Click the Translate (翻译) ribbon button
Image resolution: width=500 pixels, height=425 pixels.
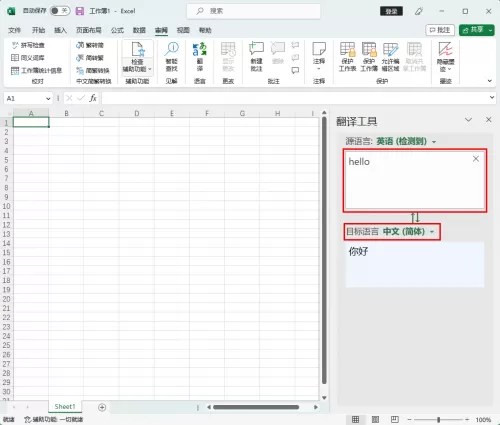(200, 56)
